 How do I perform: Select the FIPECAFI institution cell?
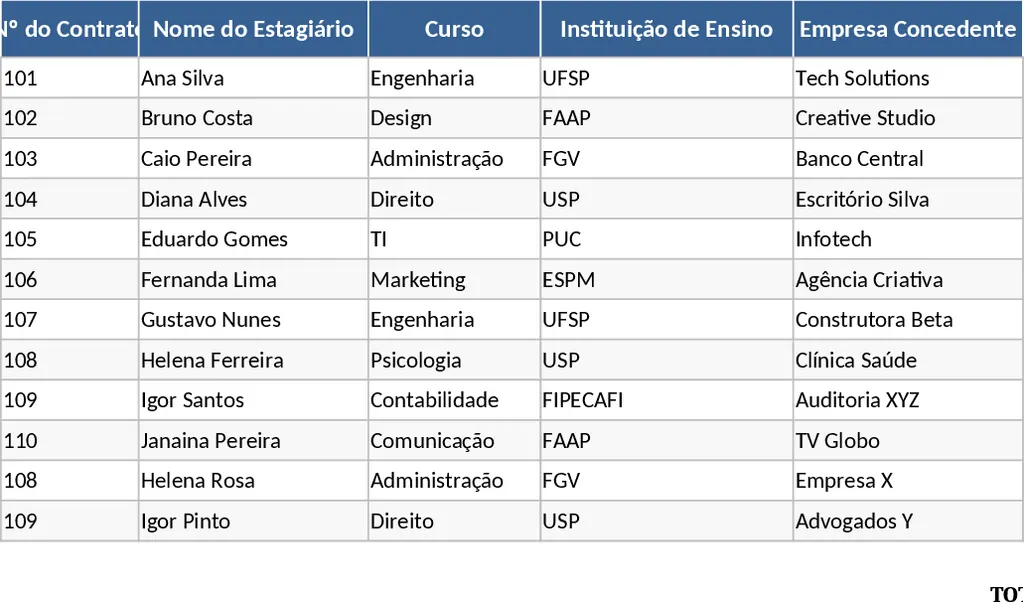pyautogui.click(x=666, y=400)
